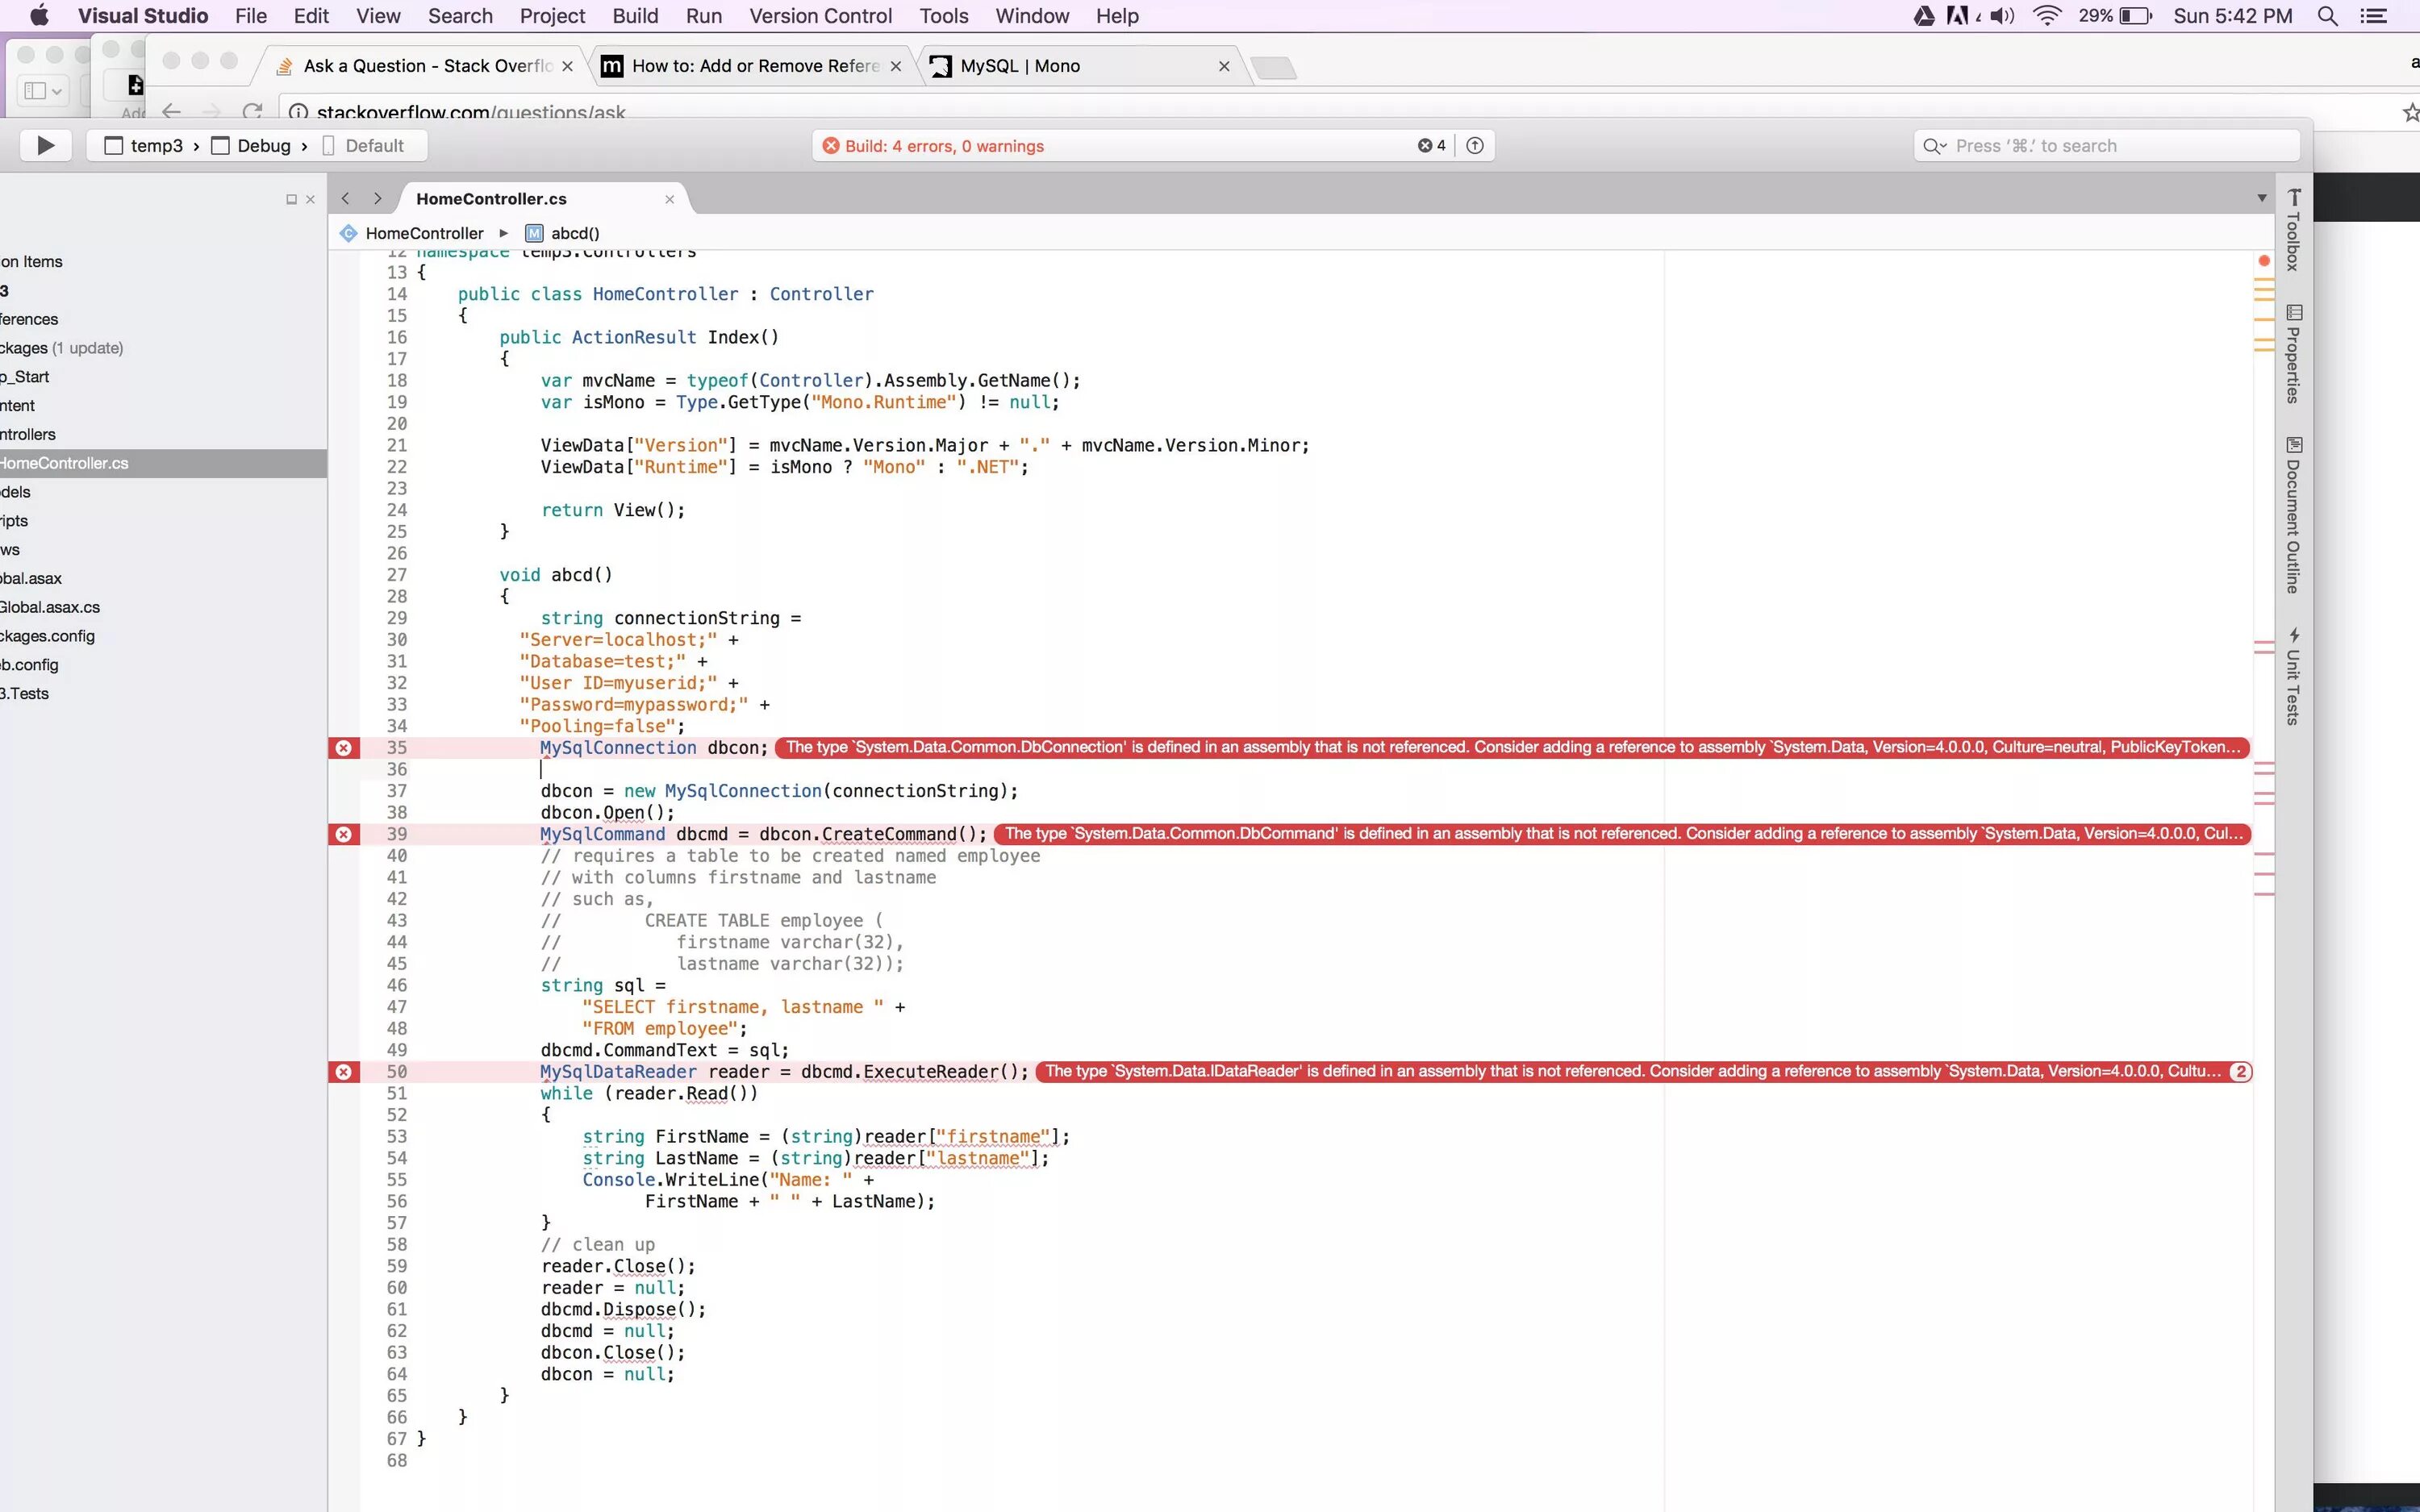This screenshot has width=2420, height=1512.
Task: Switch to Ask a Question Stack Overflow browser tab
Action: pos(426,66)
